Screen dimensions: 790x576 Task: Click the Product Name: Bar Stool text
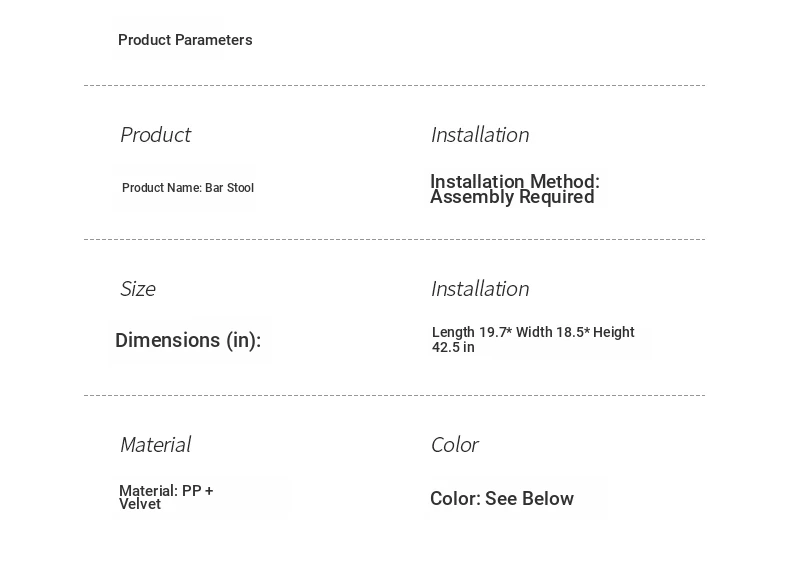coord(188,188)
